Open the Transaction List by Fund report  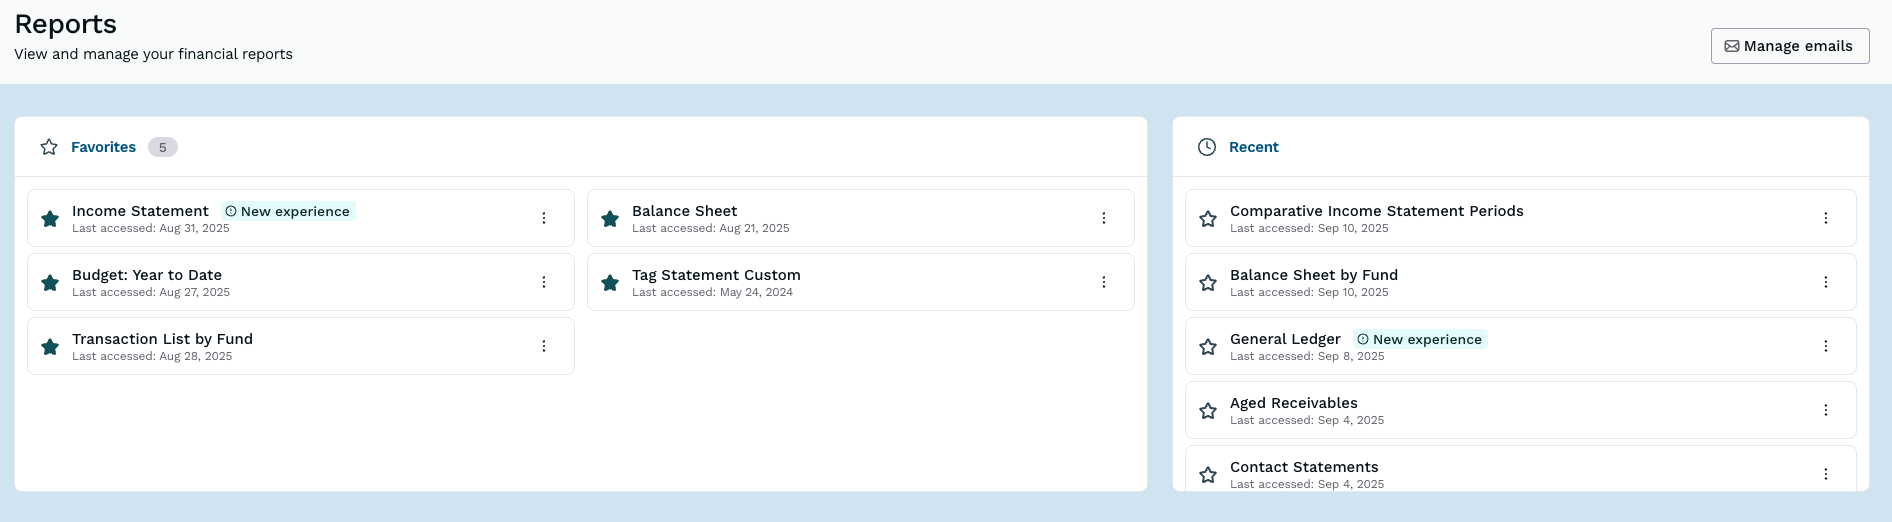pyautogui.click(x=162, y=339)
